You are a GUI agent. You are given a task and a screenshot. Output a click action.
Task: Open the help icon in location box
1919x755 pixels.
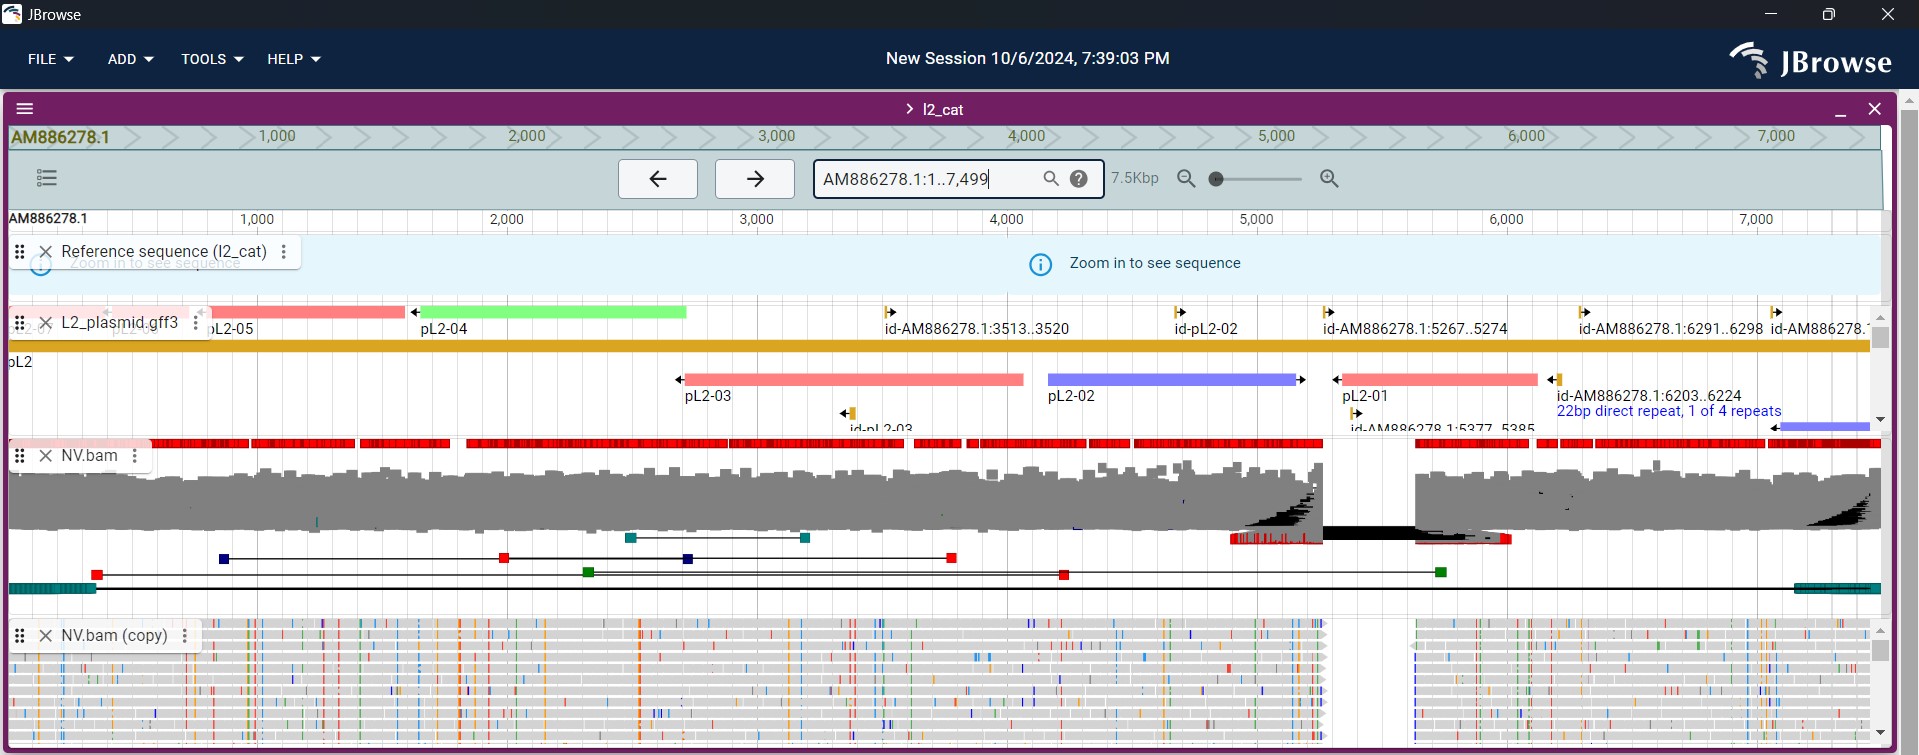[x=1079, y=179]
